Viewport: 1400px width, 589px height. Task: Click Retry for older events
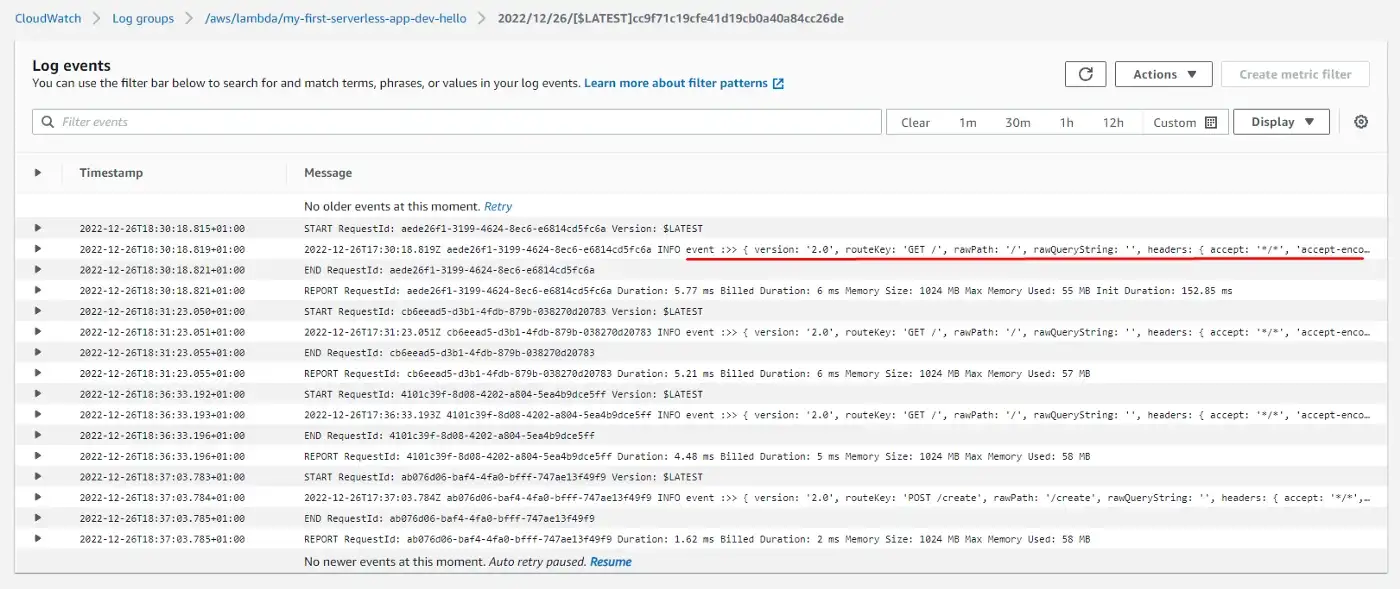pyautogui.click(x=497, y=206)
